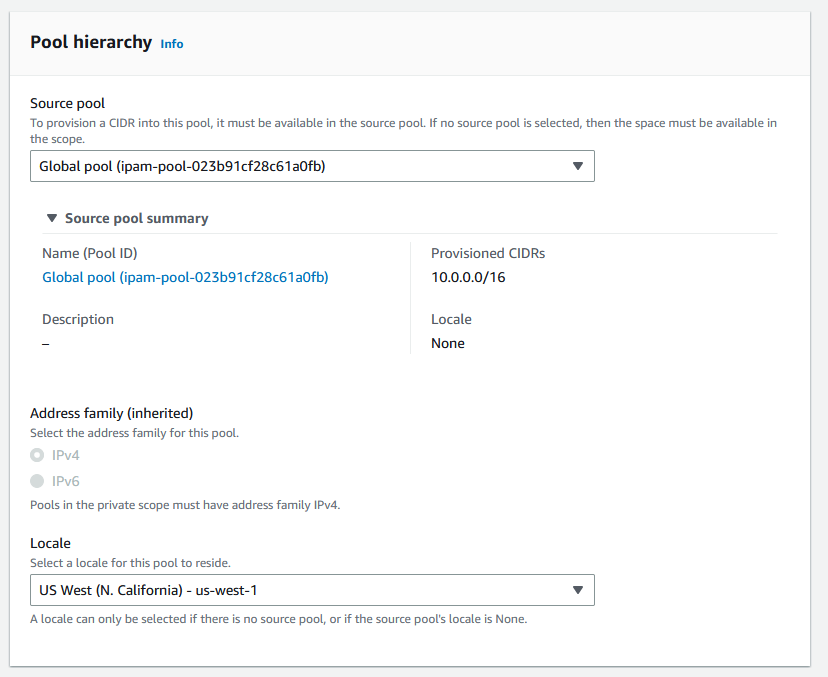The width and height of the screenshot is (828, 677).
Task: Click the arrow icon in Source pool dropdown
Action: click(577, 166)
